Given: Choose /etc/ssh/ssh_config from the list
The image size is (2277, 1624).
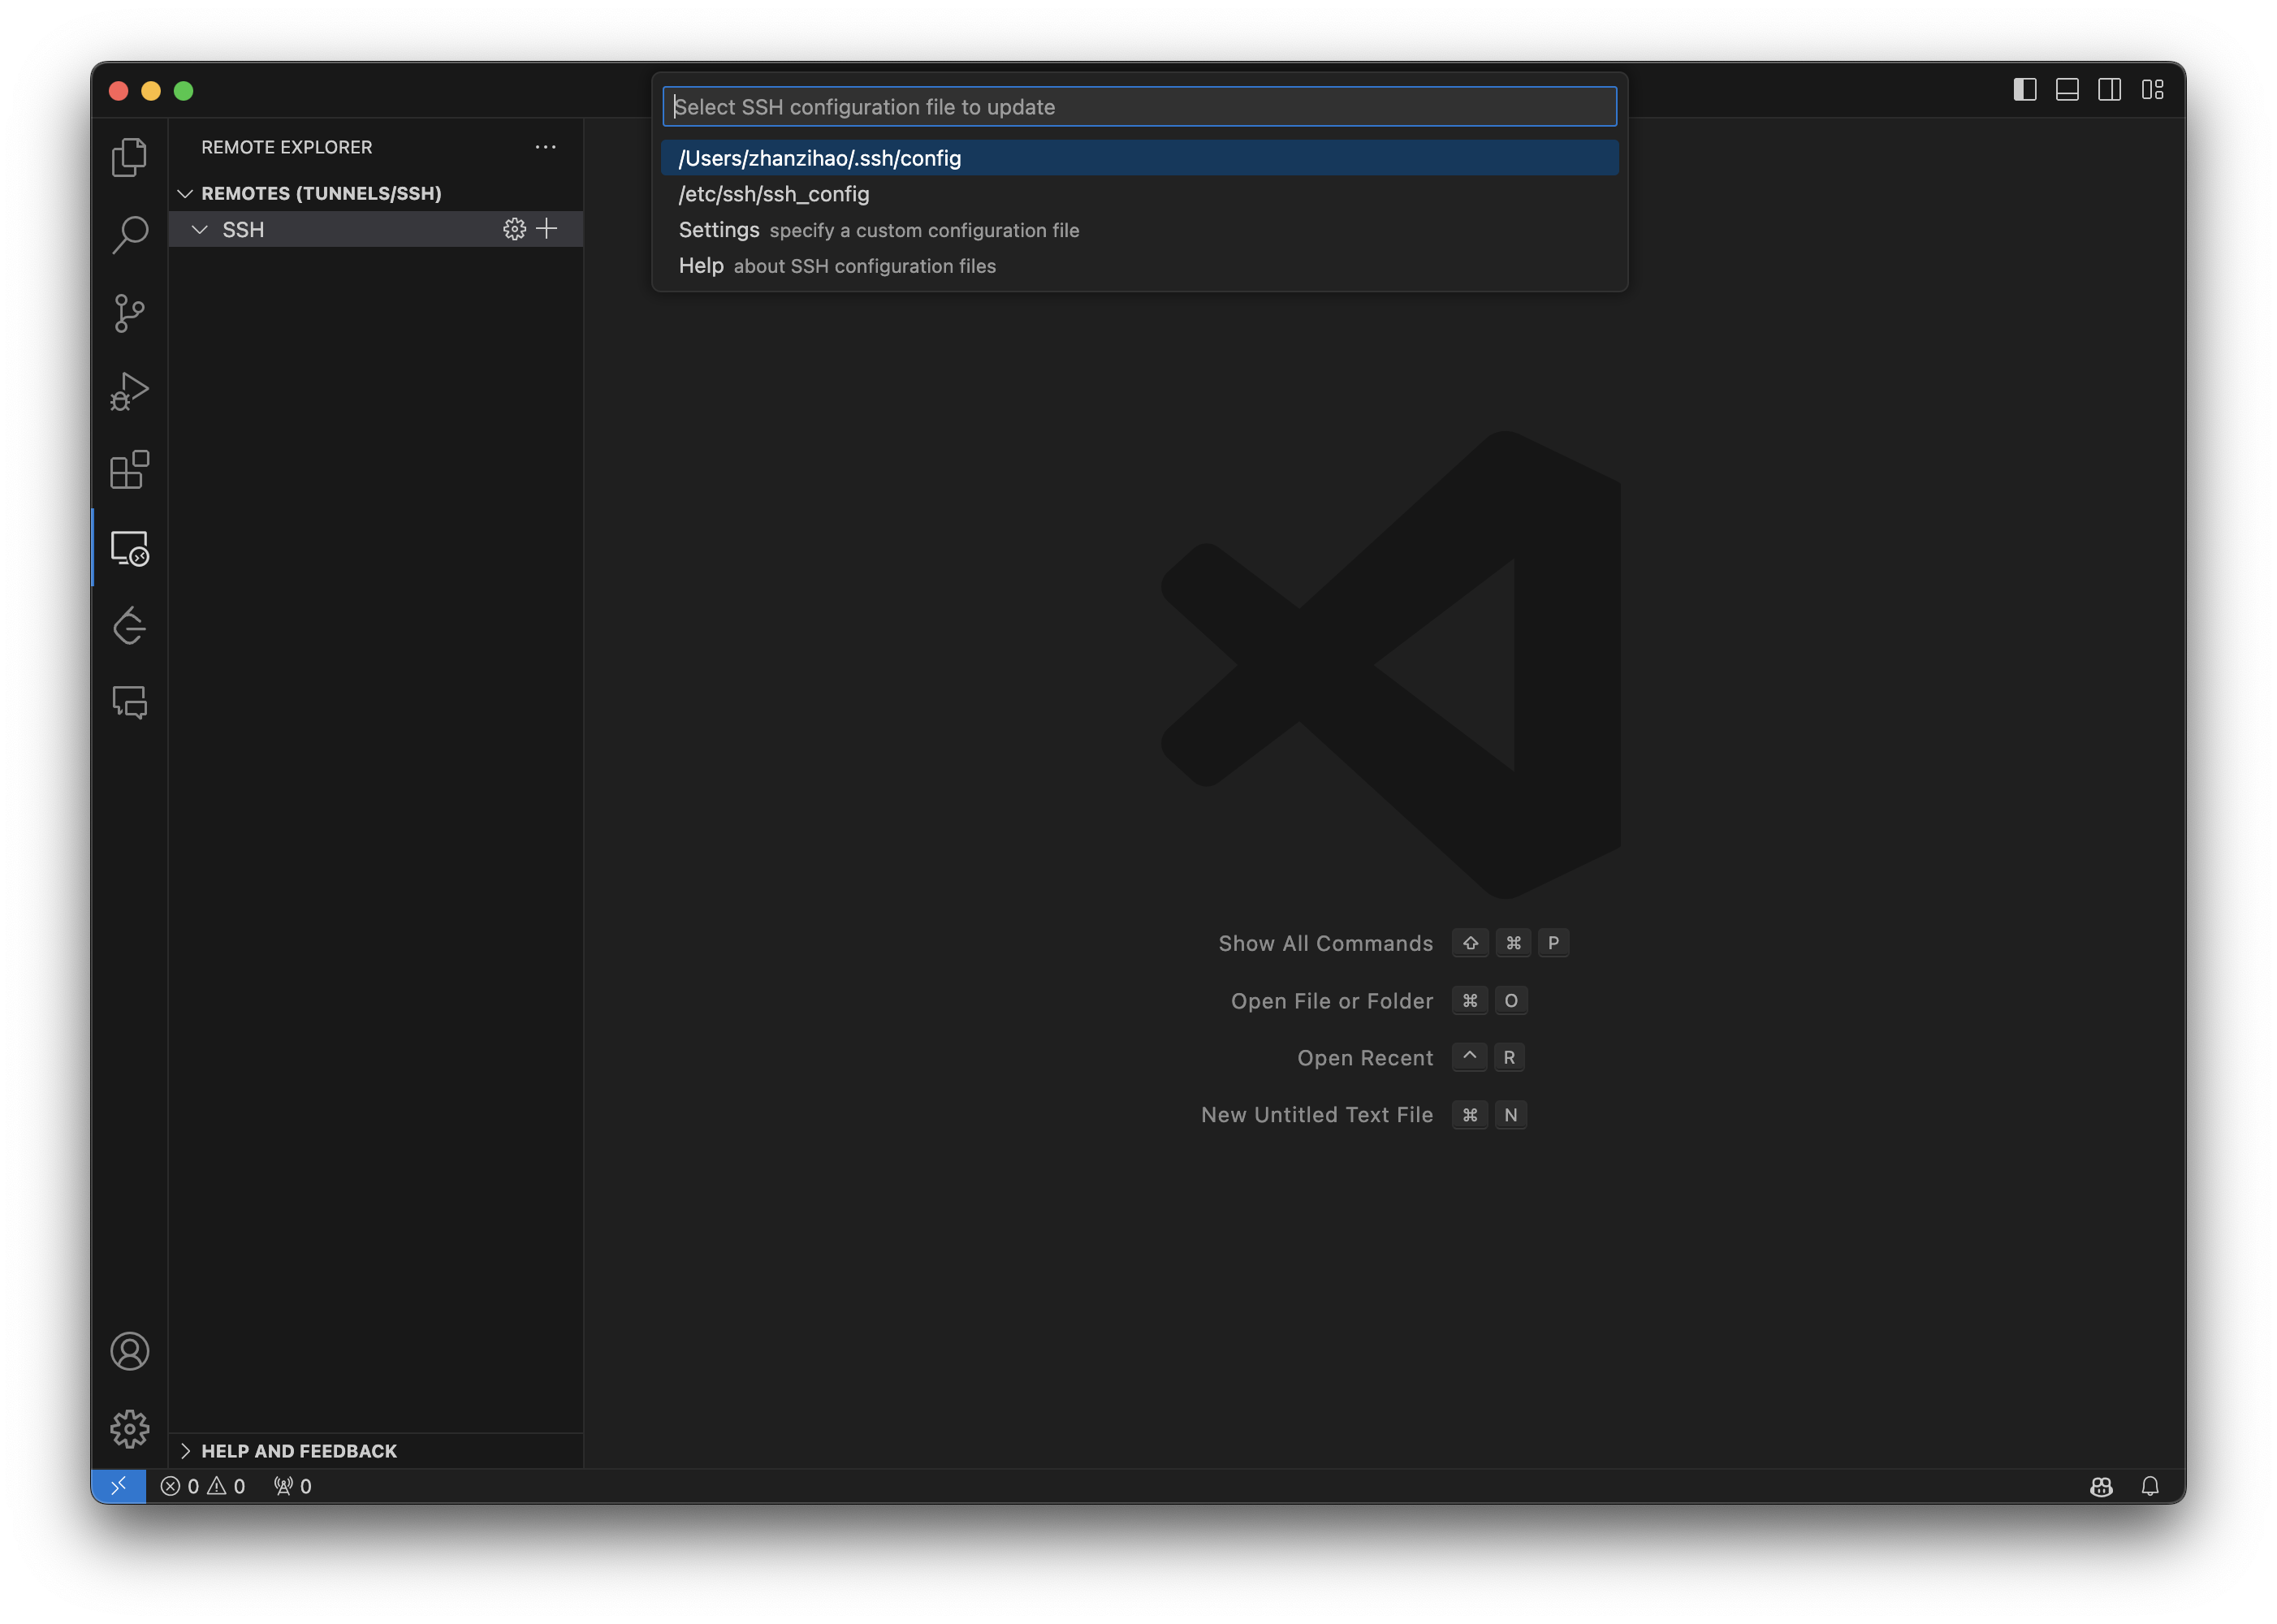Looking at the screenshot, I should 774,194.
